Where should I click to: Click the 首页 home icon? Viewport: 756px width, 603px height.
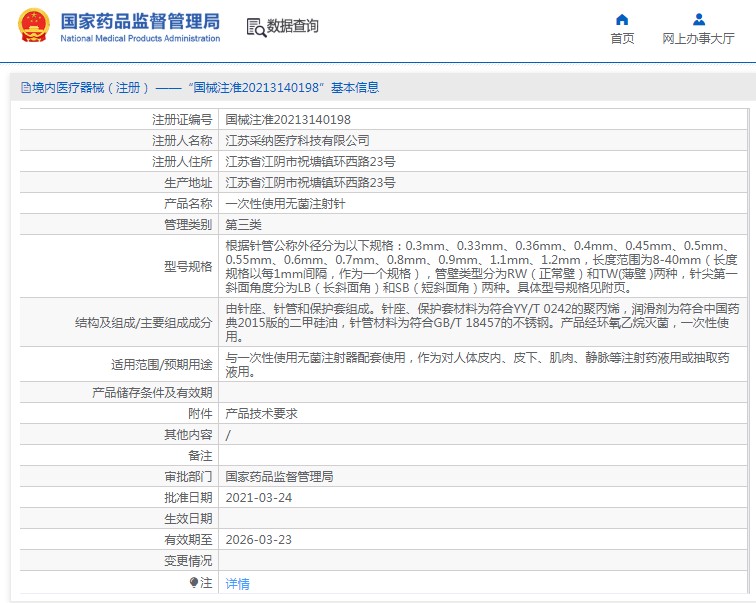(622, 19)
